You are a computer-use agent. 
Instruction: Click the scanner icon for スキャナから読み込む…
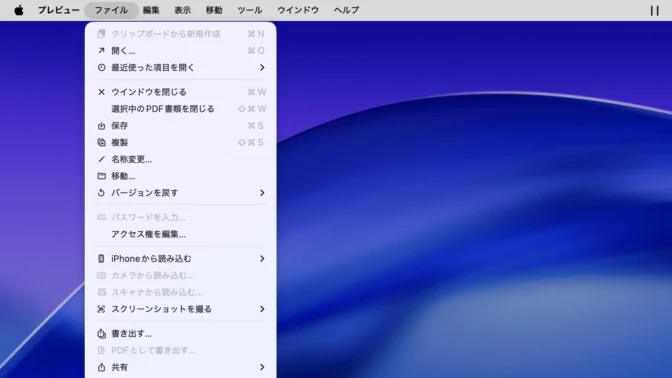[x=101, y=292]
